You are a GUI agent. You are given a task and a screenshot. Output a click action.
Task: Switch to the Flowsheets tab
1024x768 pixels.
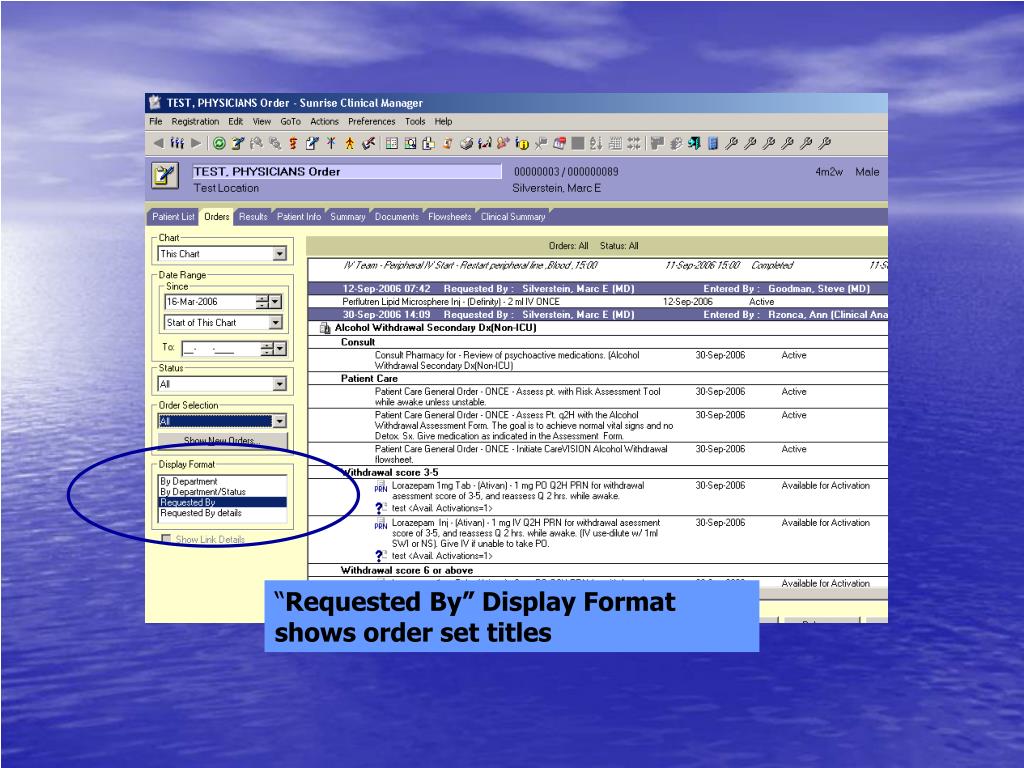pos(450,217)
